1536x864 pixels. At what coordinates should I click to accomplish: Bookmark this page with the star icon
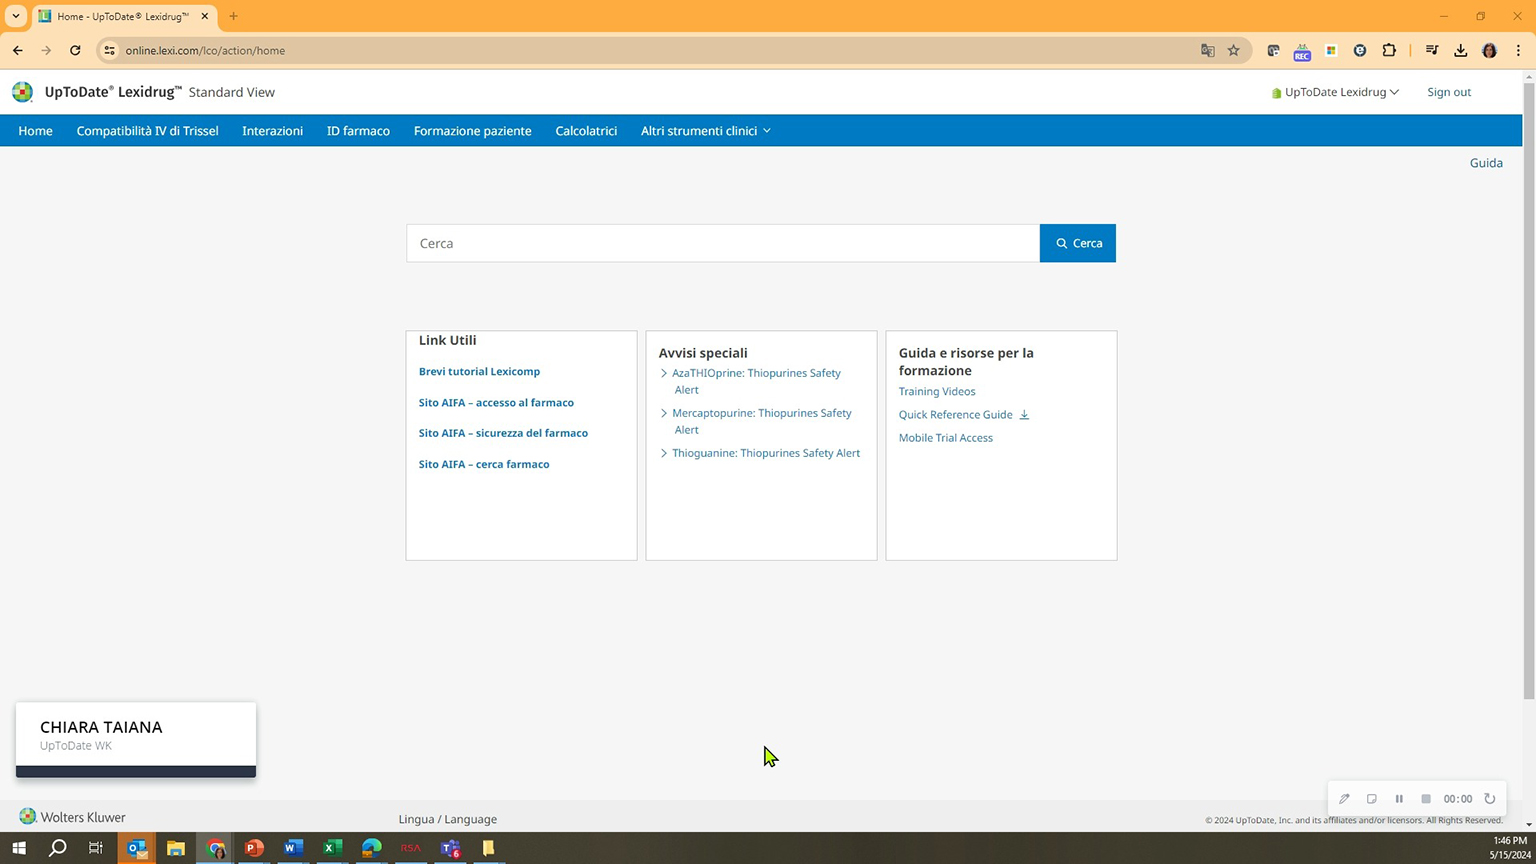[1234, 50]
